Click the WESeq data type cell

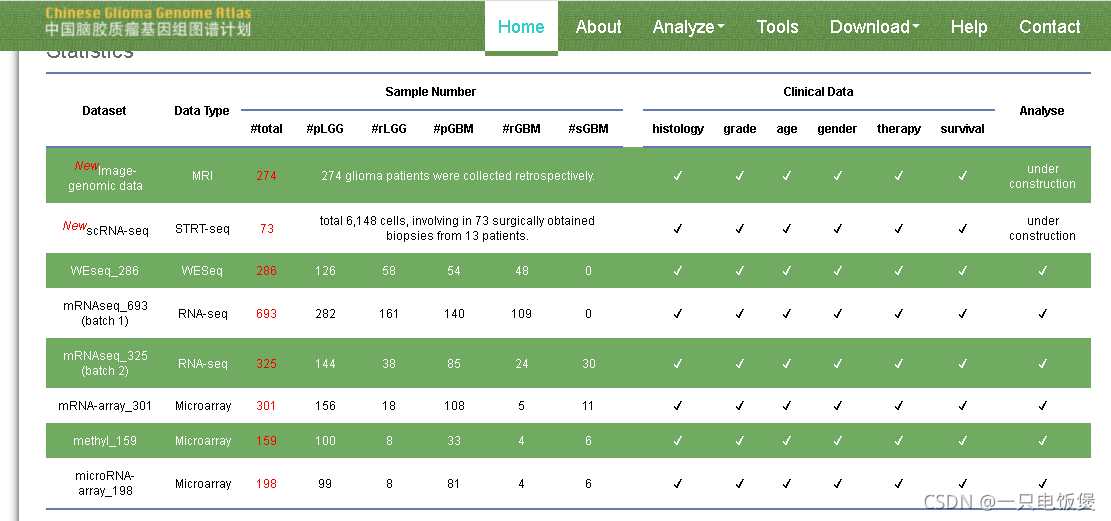(202, 271)
